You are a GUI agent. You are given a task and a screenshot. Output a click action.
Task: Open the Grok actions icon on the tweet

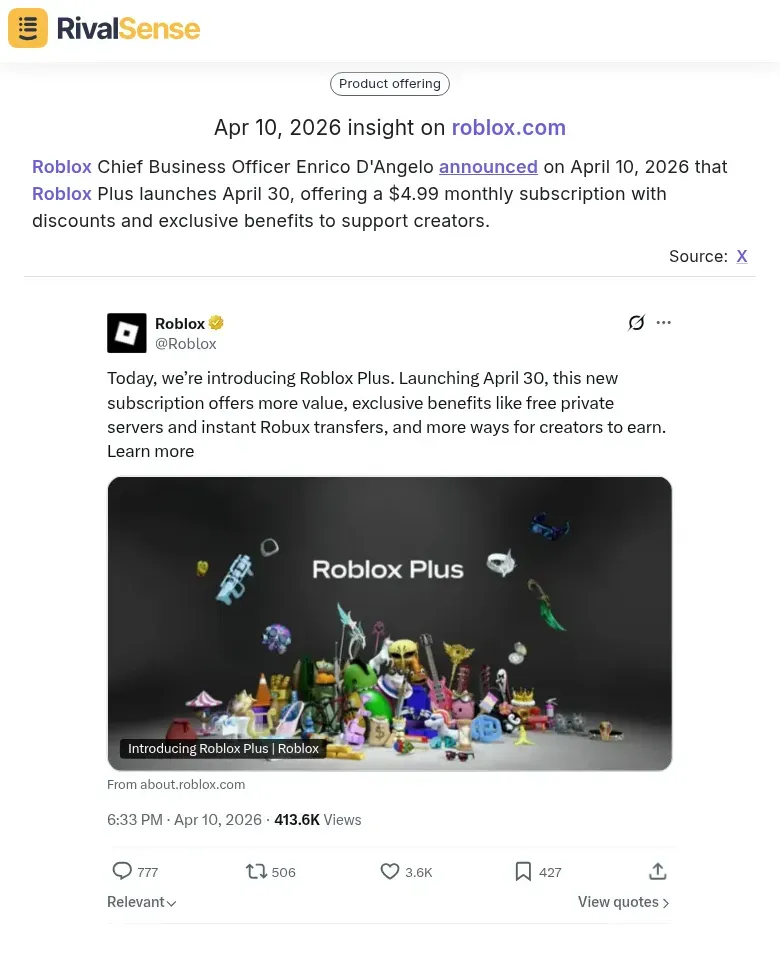click(637, 322)
